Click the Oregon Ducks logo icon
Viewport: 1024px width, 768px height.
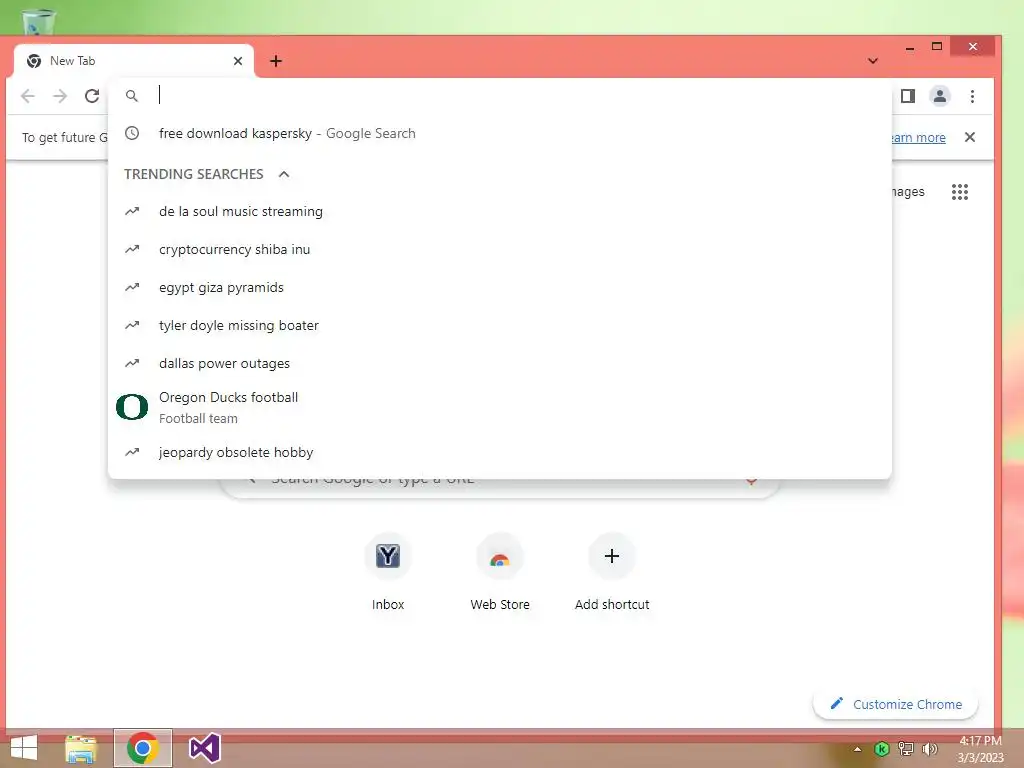pyautogui.click(x=132, y=407)
